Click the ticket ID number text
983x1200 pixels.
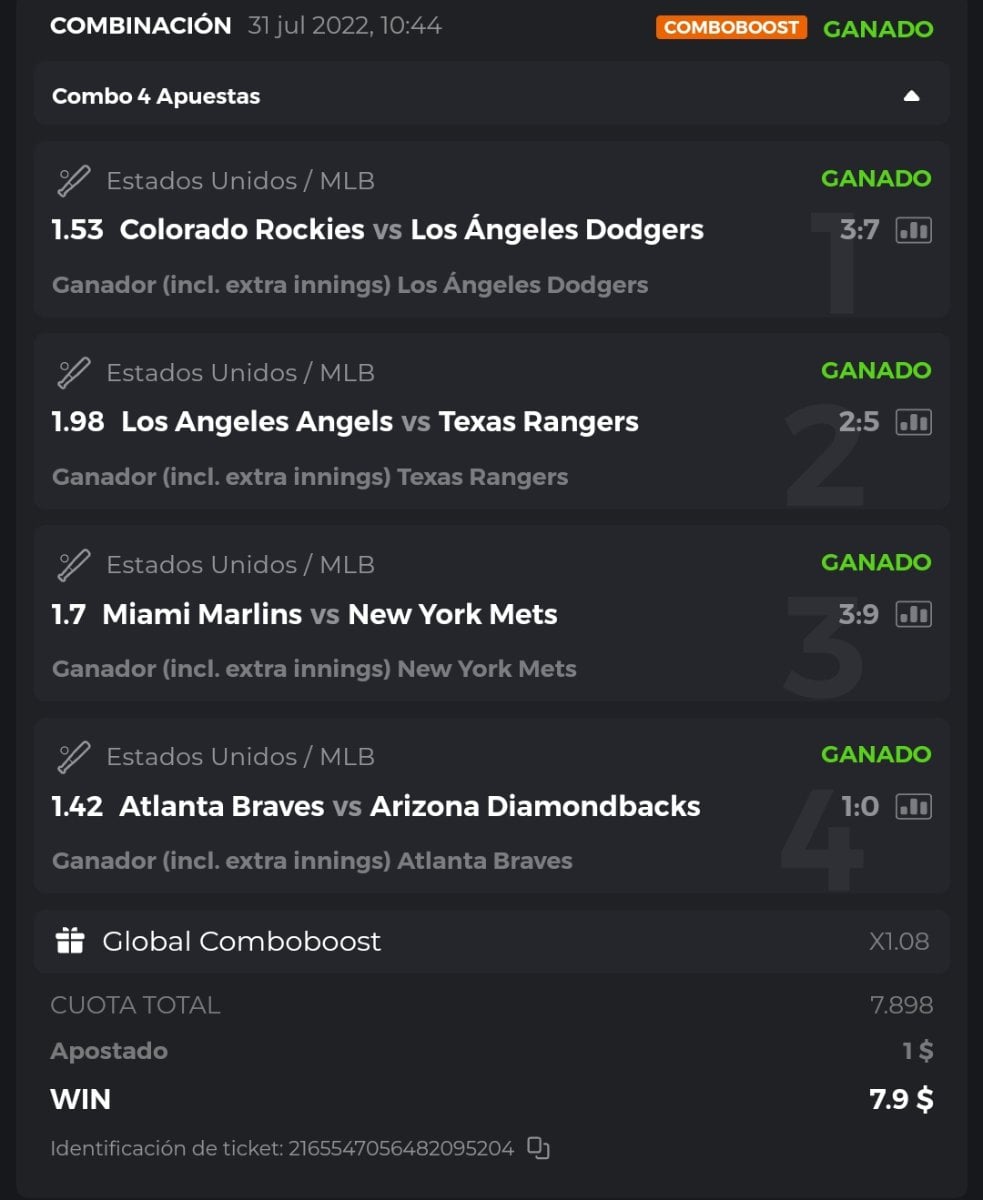pos(401,1148)
